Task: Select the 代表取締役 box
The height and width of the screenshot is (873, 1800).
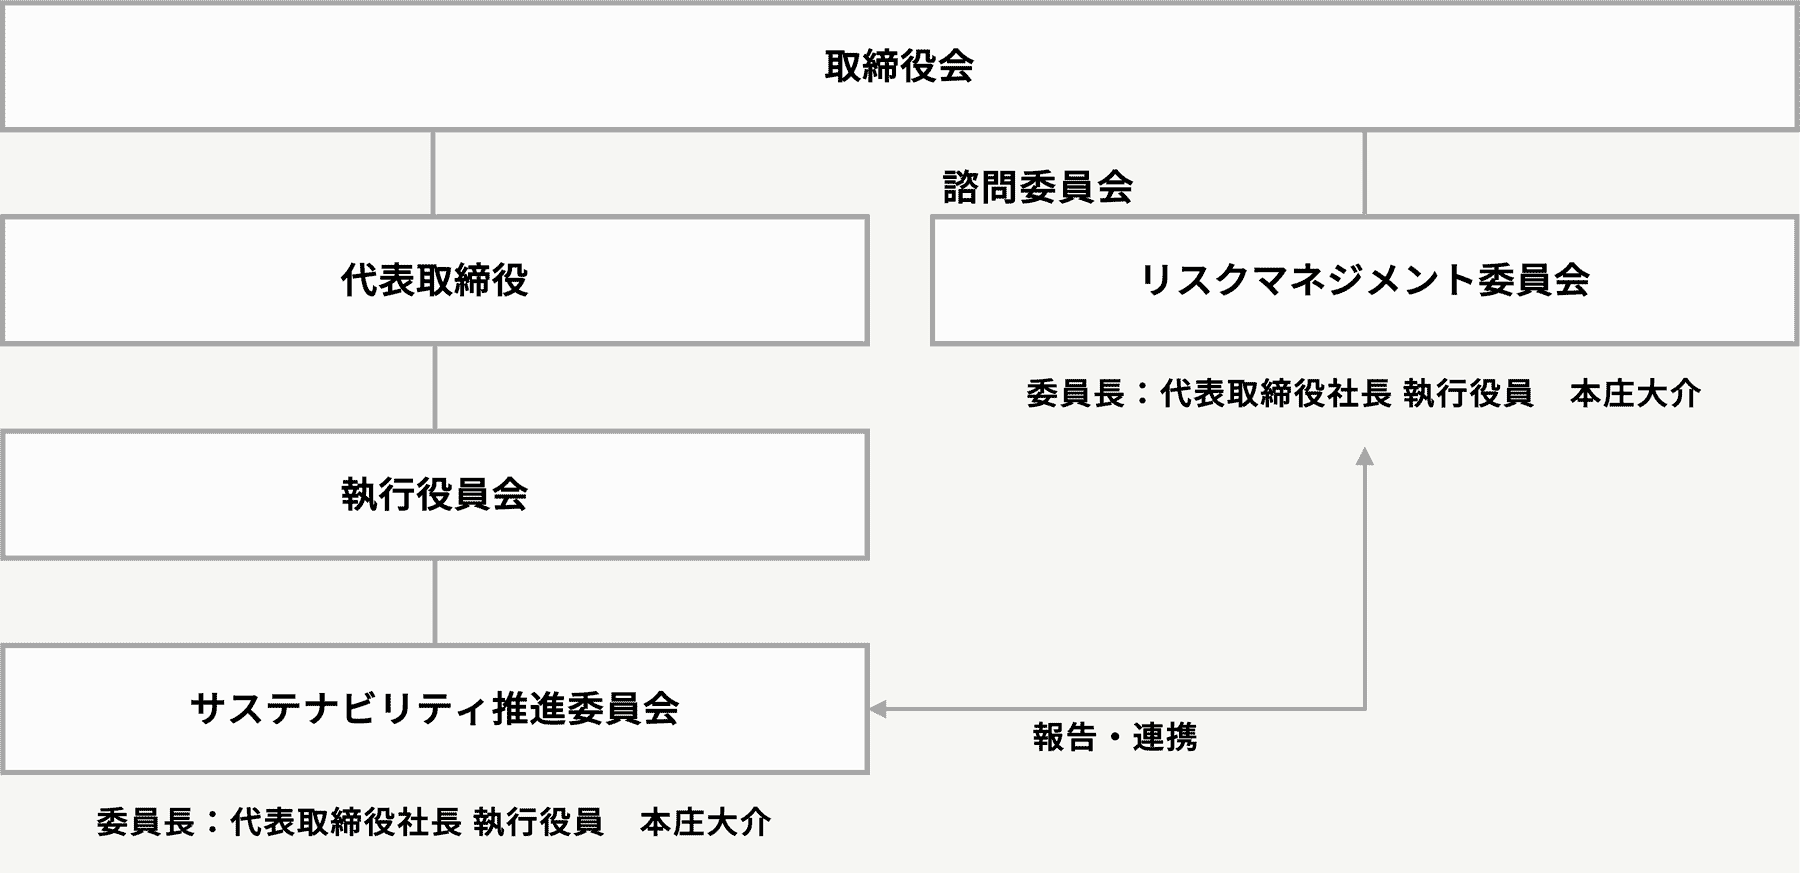Action: tap(434, 280)
